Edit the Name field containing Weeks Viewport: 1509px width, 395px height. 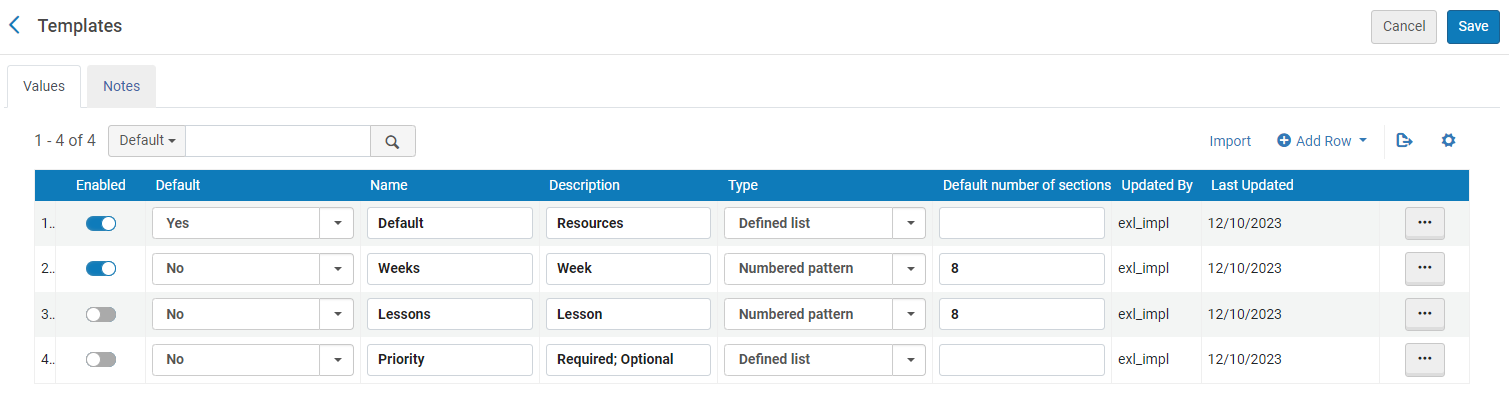[450, 268]
